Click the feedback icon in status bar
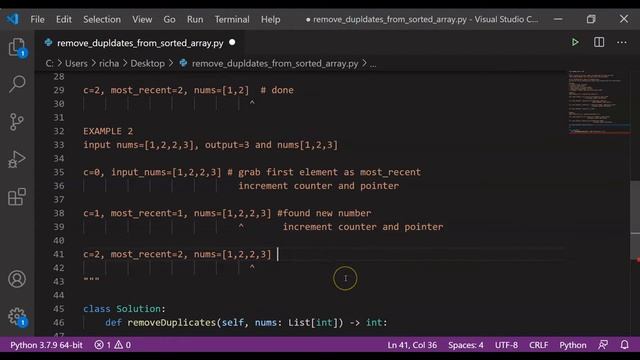This screenshot has height=360, width=640. (x=603, y=345)
